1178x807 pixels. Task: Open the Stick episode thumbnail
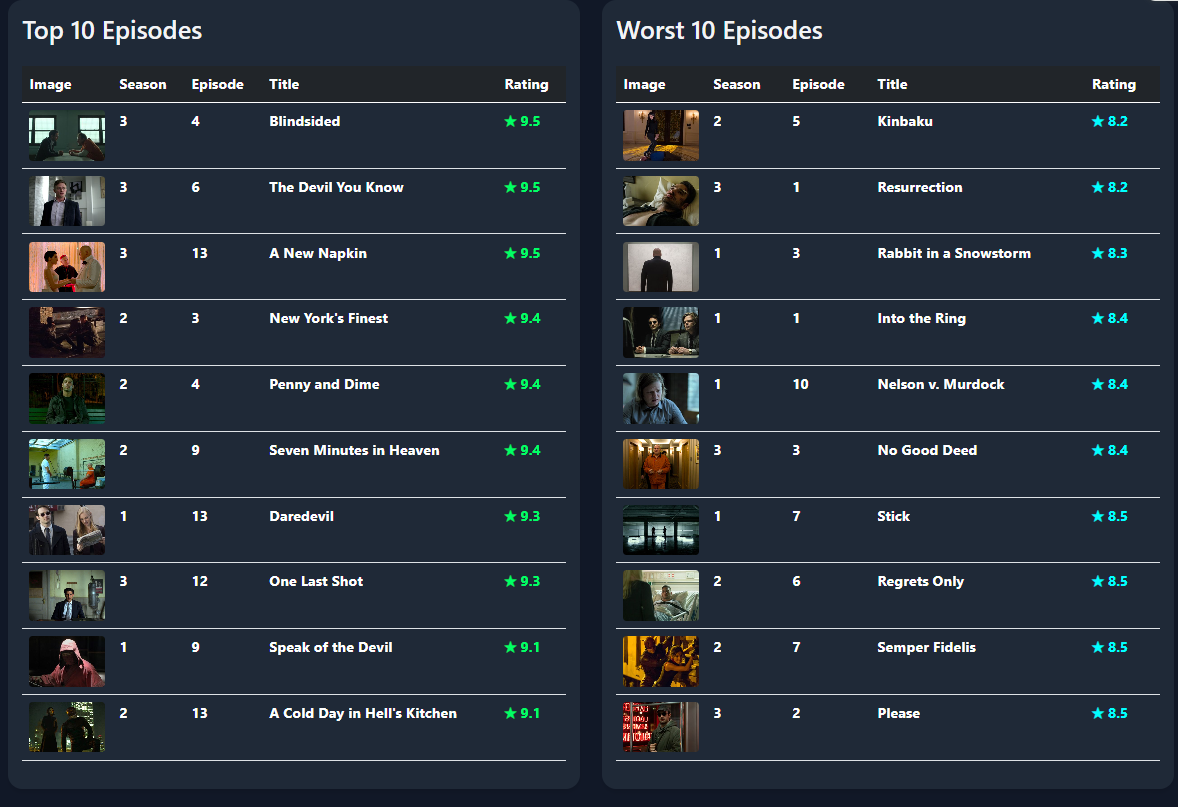coord(661,530)
